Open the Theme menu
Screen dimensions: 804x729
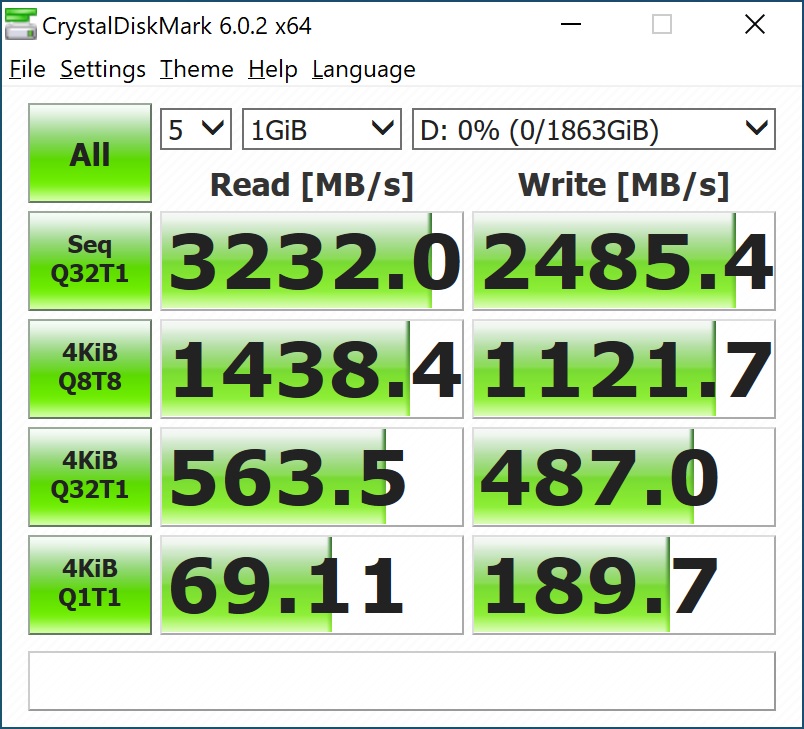[x=196, y=70]
